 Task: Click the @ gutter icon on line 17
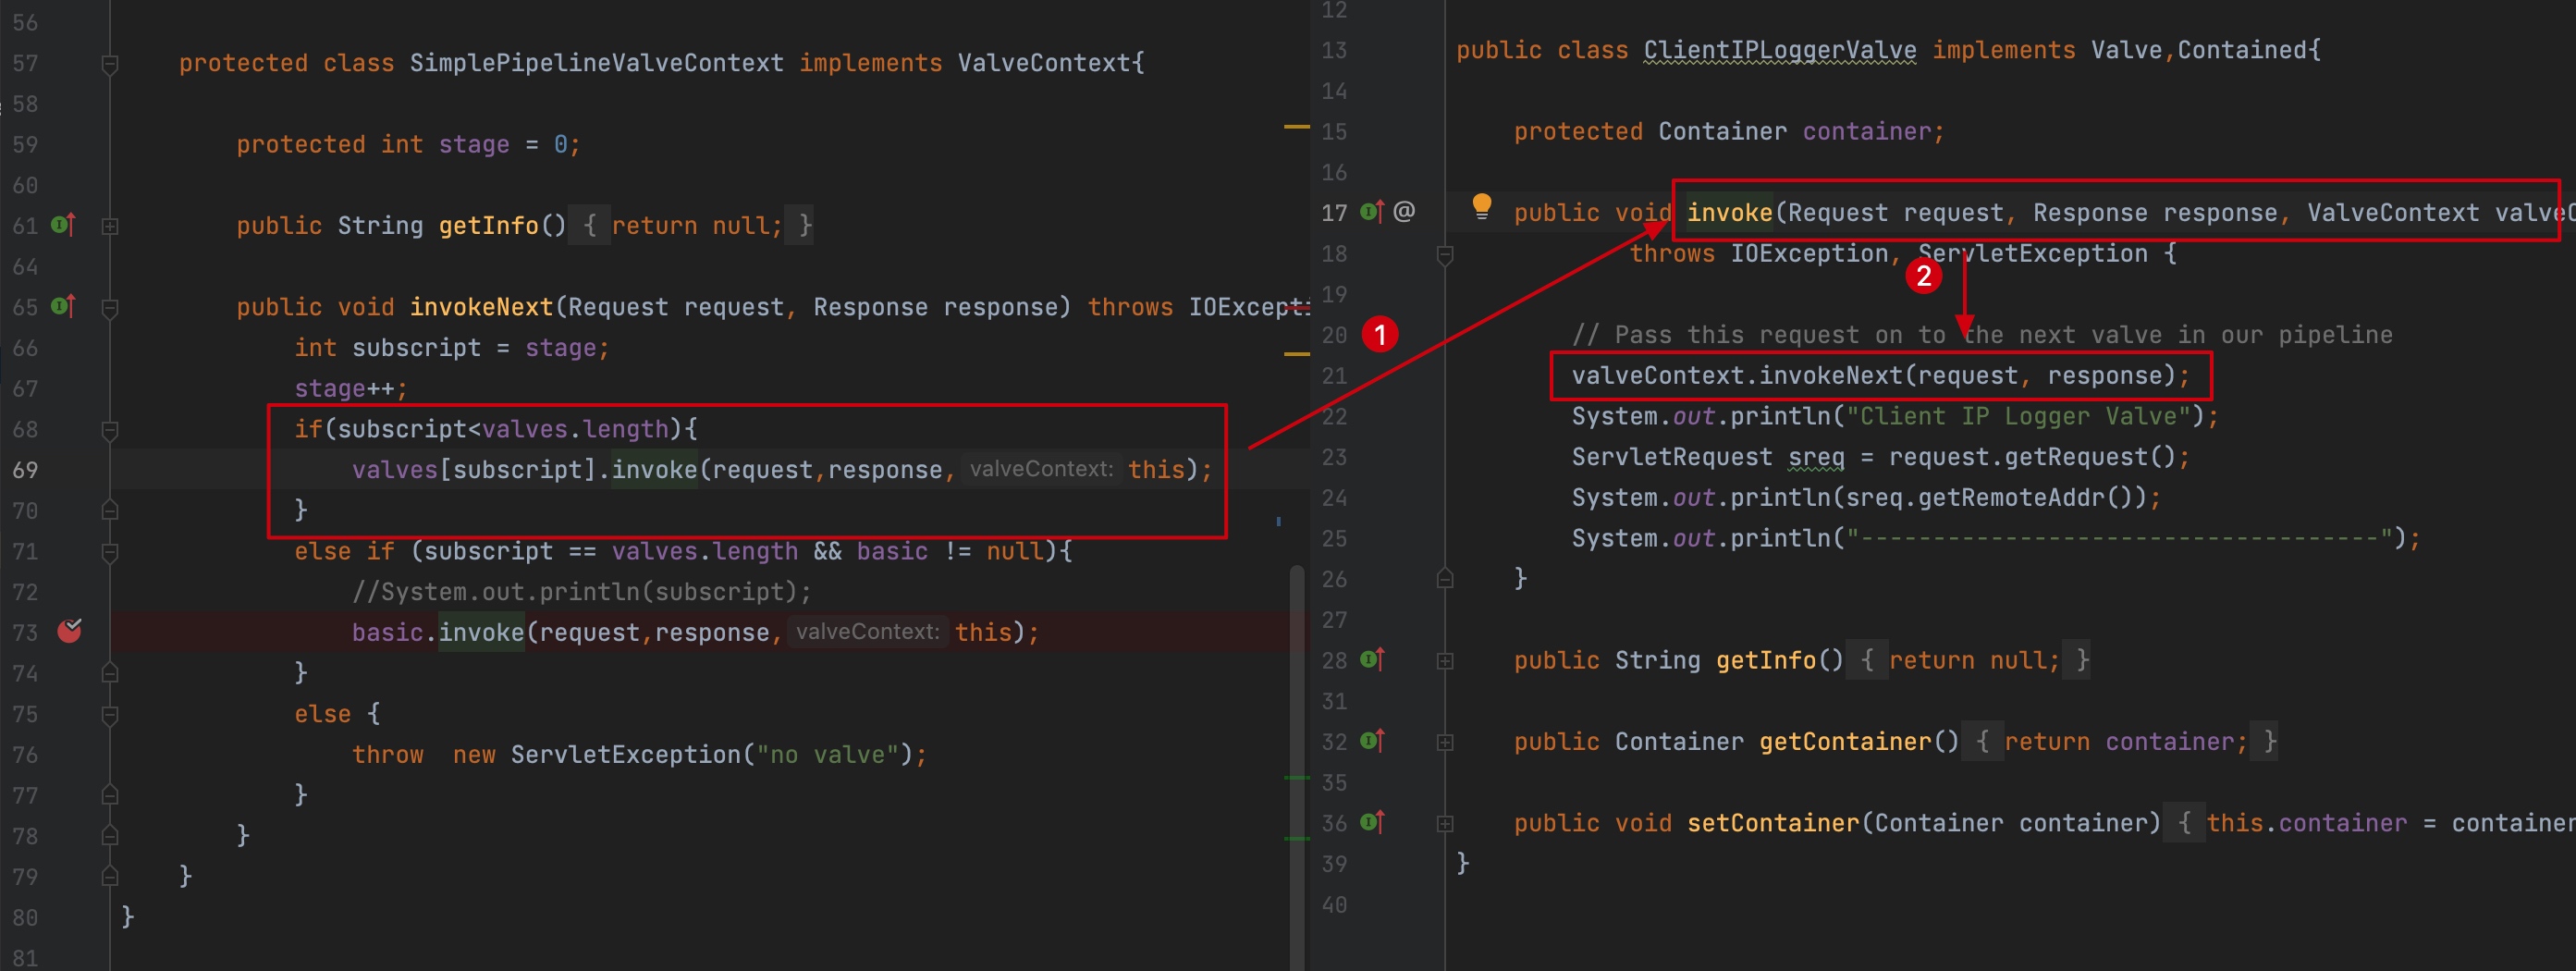tap(1404, 212)
